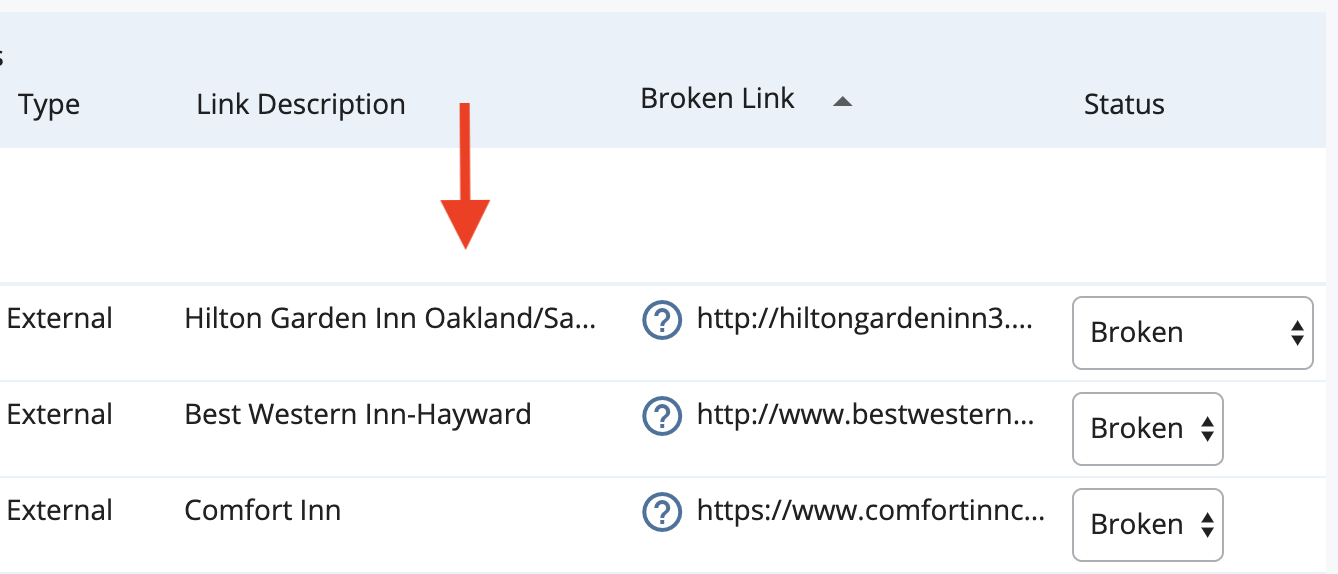Click External type in Hilton row

click(x=59, y=319)
